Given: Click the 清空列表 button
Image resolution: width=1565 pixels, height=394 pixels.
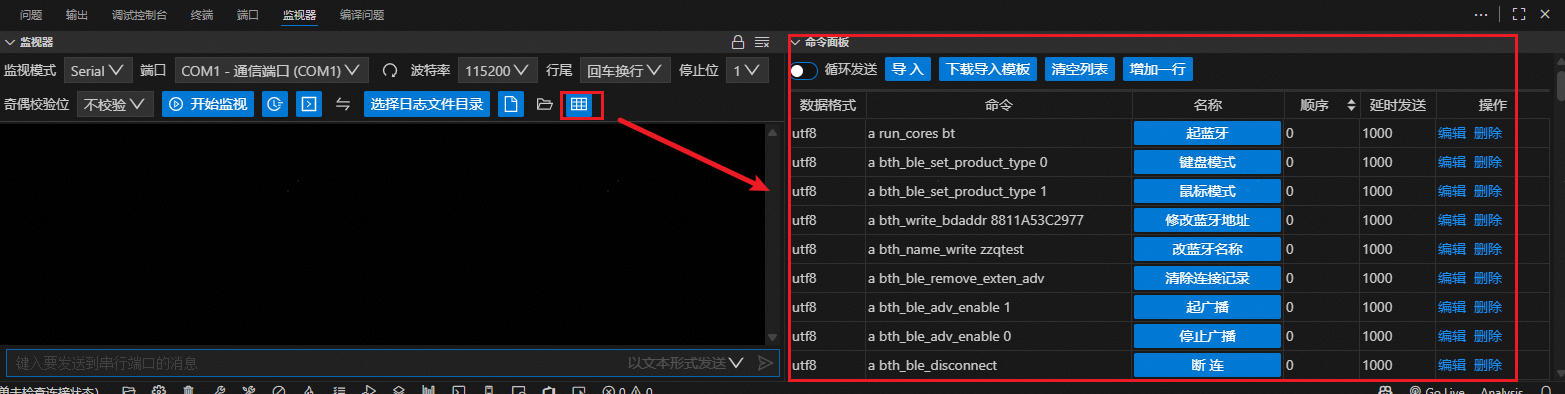Looking at the screenshot, I should click(x=1080, y=69).
